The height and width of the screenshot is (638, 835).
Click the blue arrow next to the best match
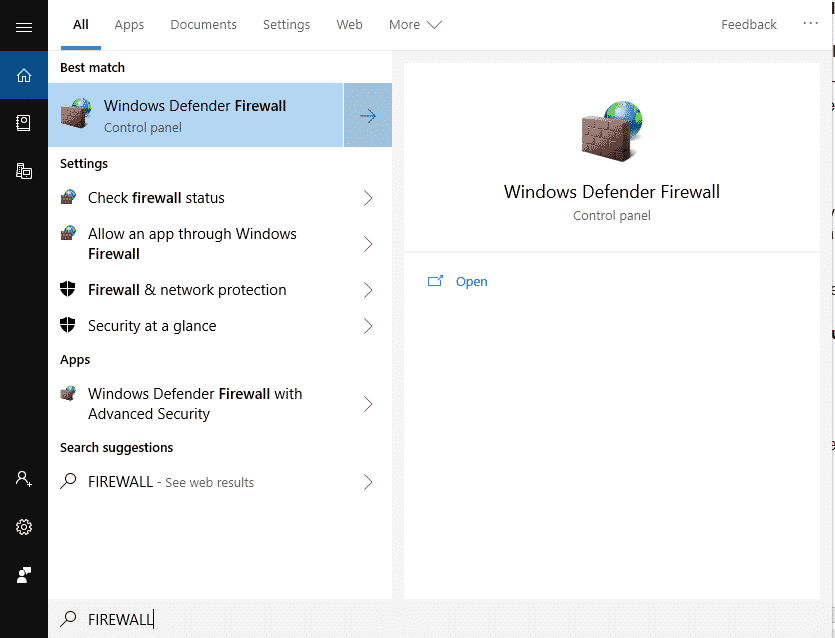tap(367, 115)
